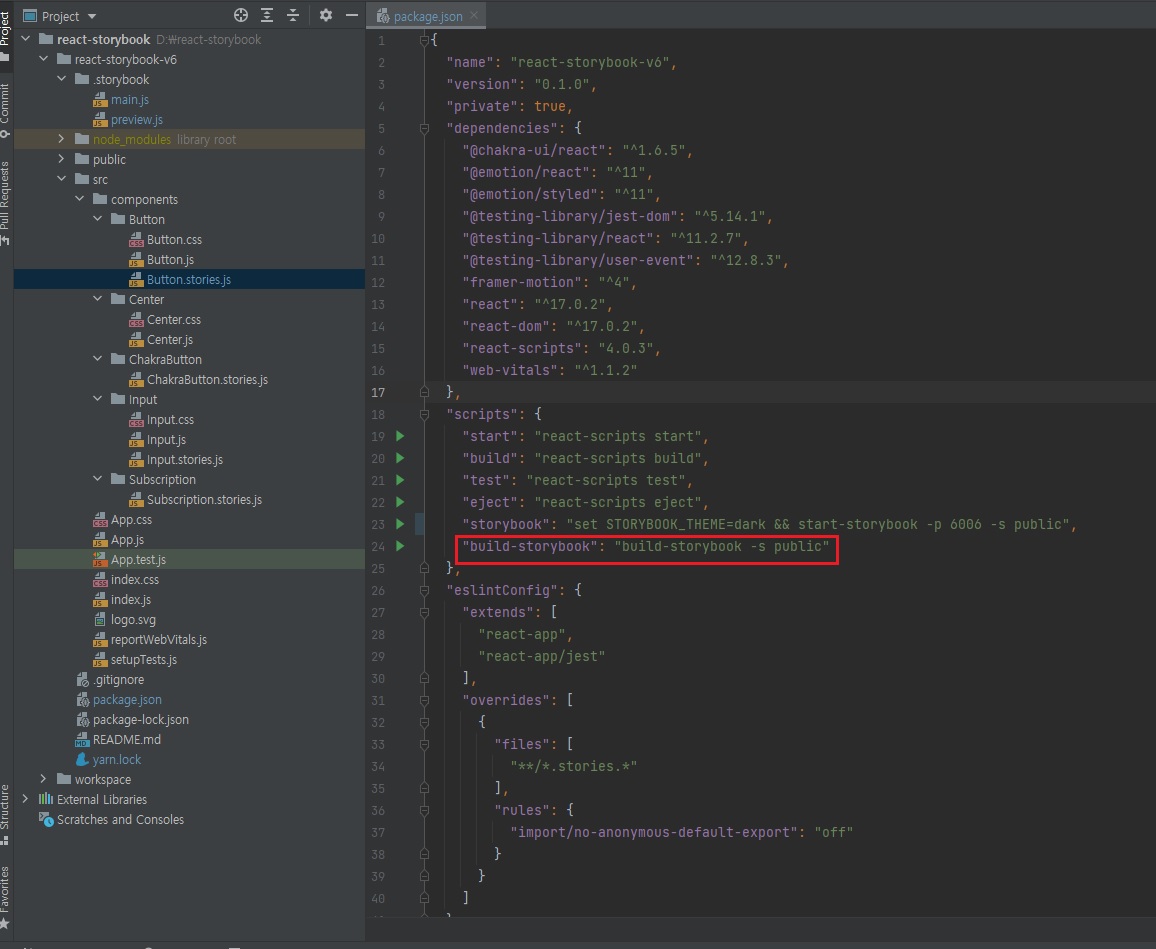This screenshot has width=1156, height=949.
Task: Expand External Libraries node
Action: (26, 799)
